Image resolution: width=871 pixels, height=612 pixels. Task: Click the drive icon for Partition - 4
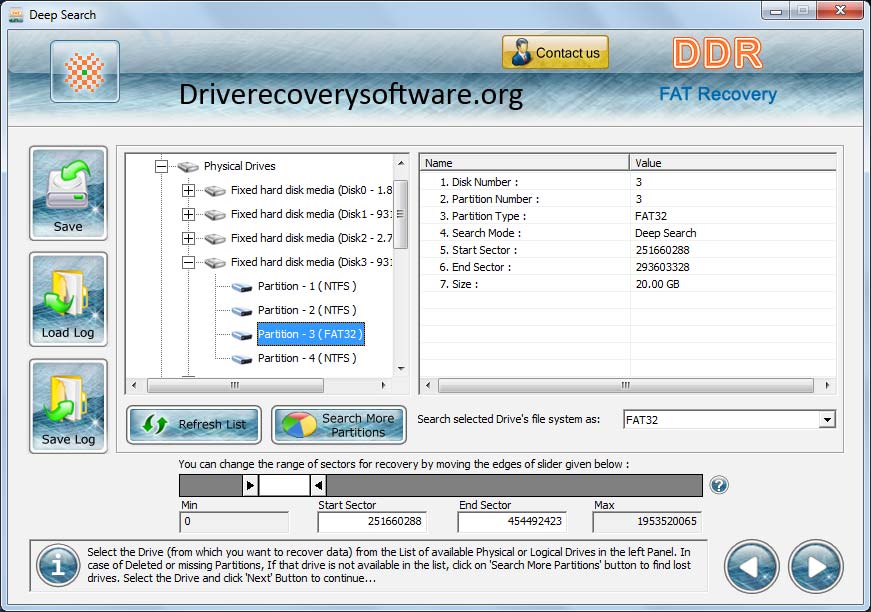[242, 359]
